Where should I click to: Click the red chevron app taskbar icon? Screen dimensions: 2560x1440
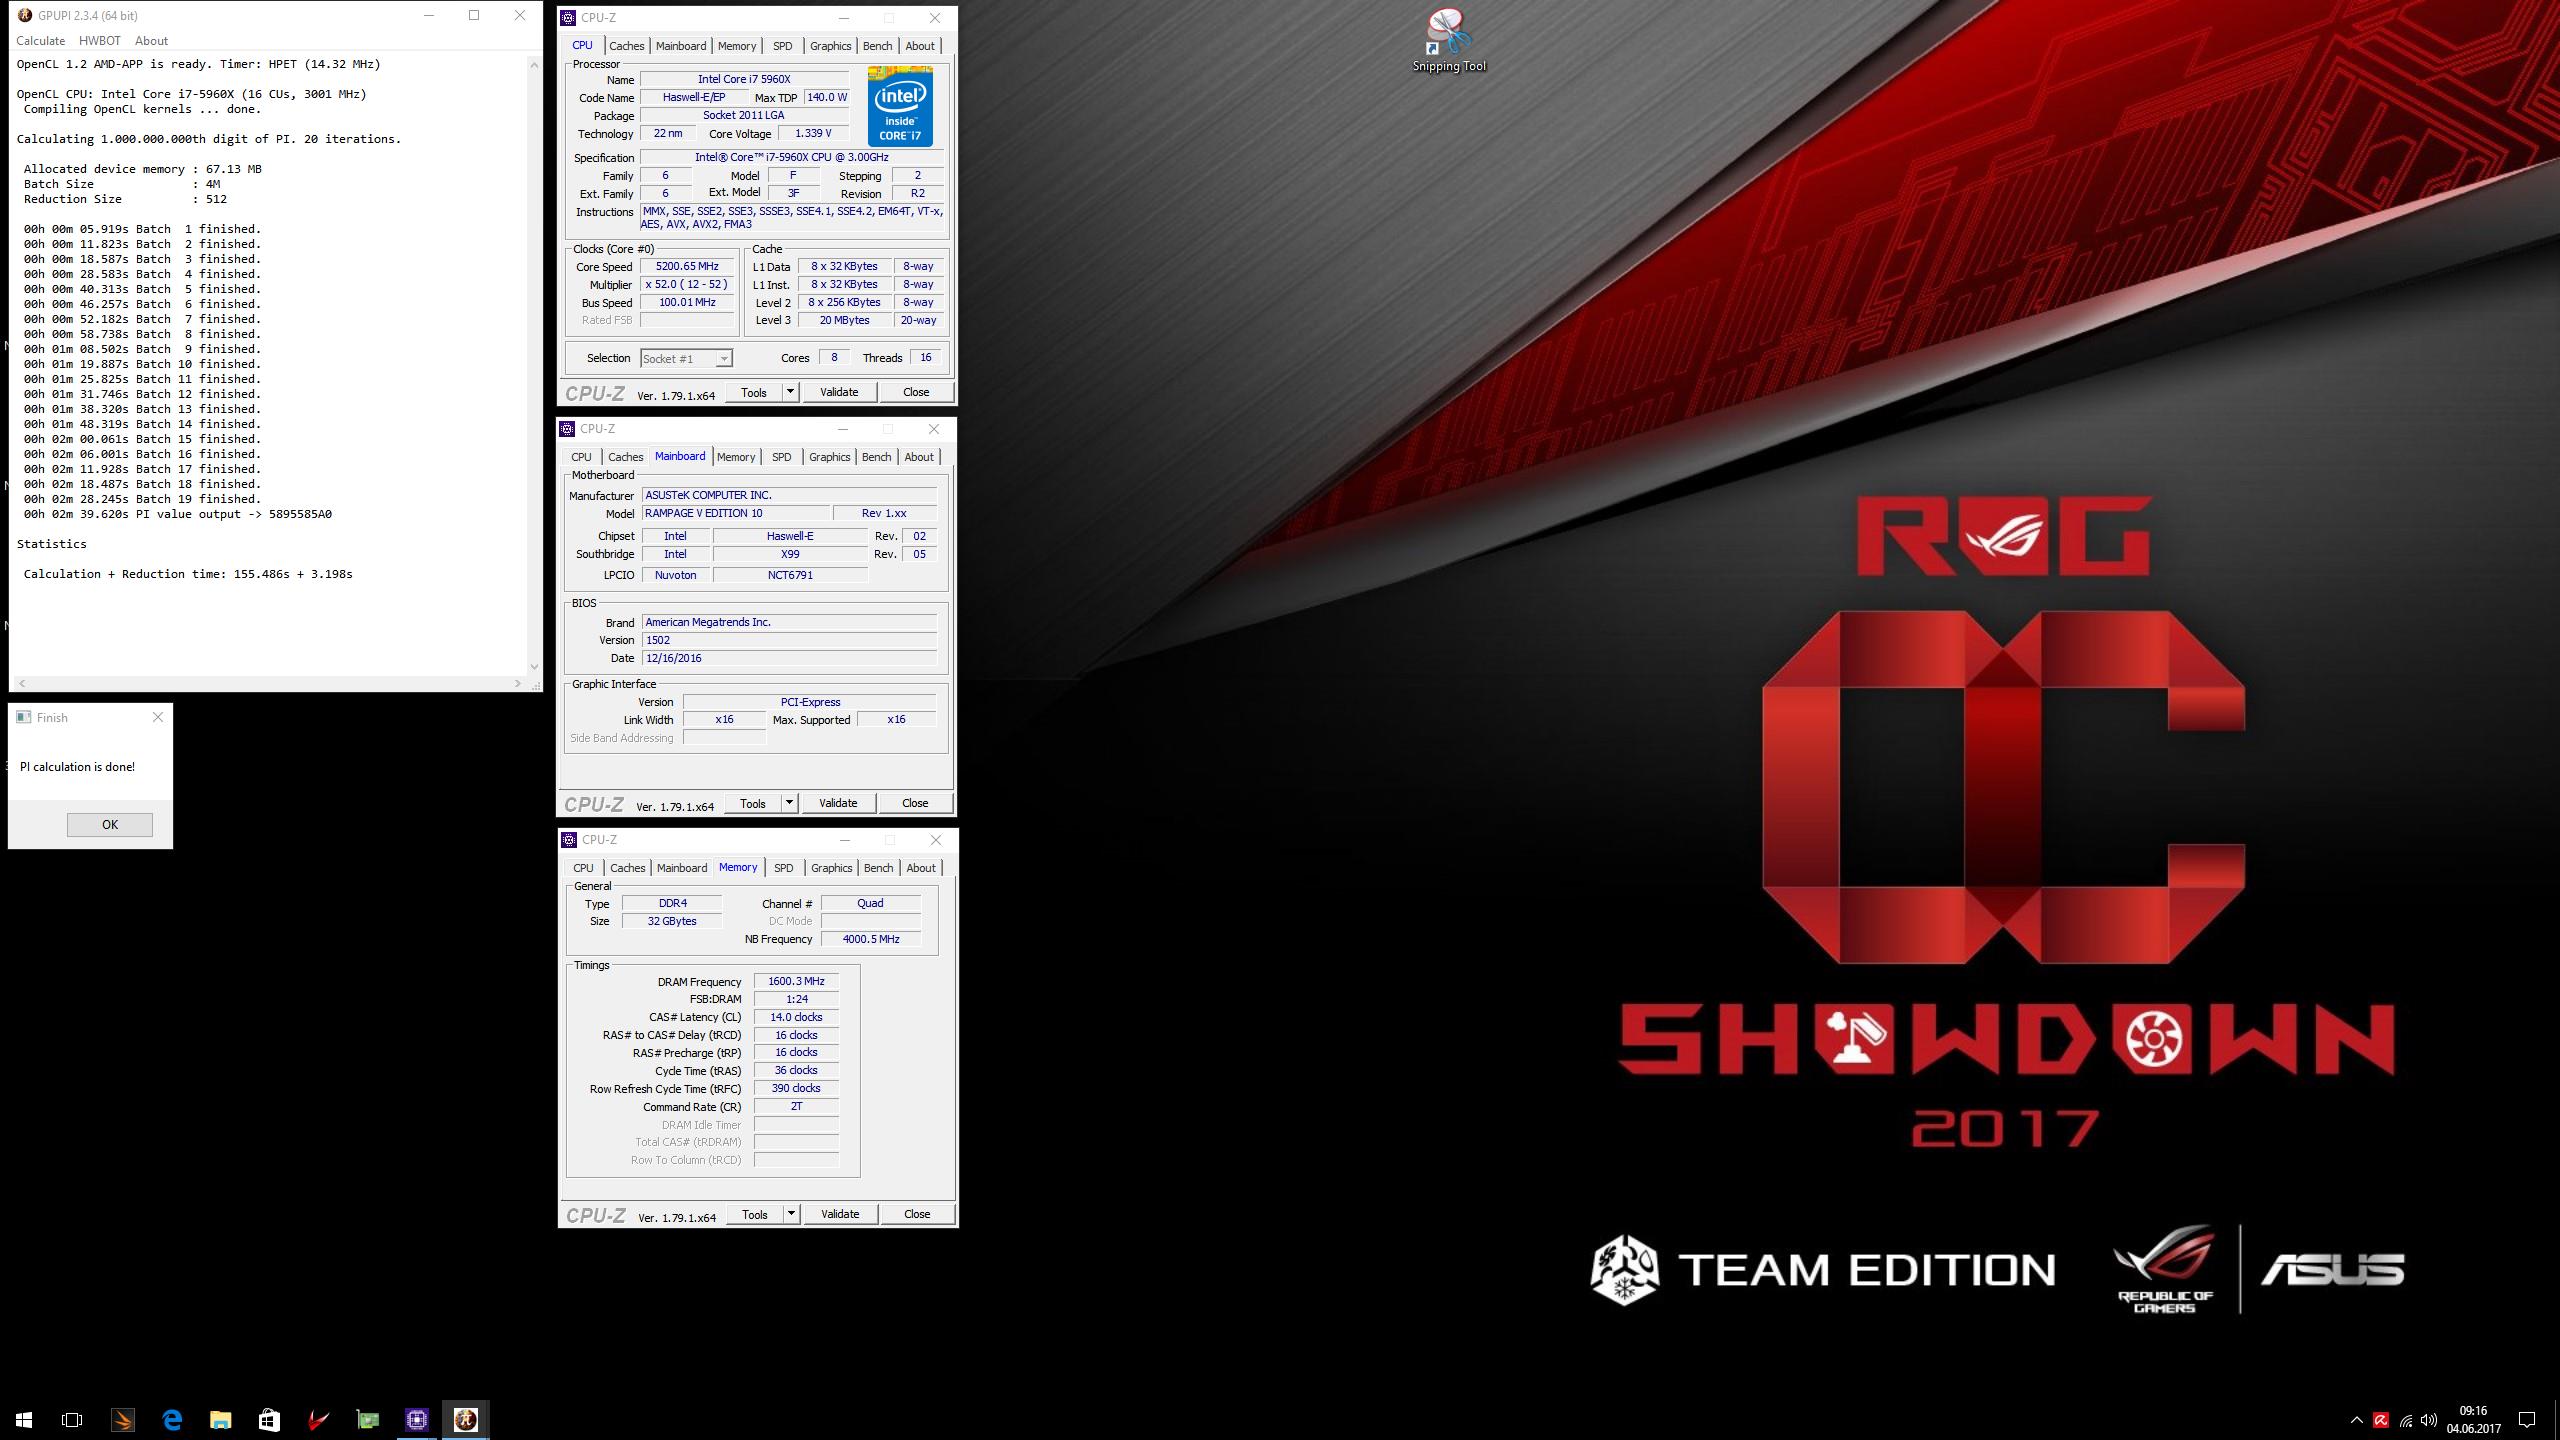(x=318, y=1419)
